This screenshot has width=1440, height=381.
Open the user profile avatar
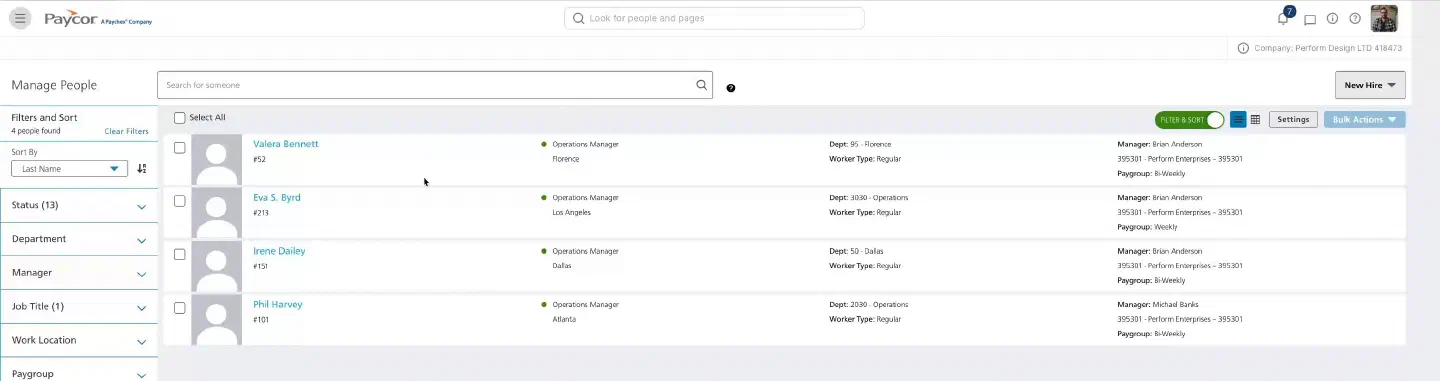(x=1384, y=18)
